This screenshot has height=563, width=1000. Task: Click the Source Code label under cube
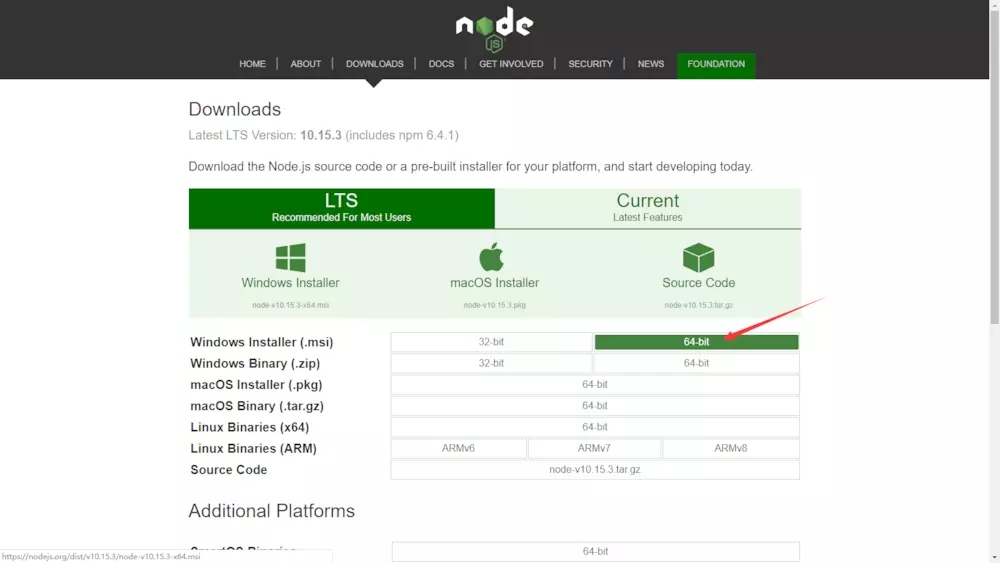coord(698,282)
